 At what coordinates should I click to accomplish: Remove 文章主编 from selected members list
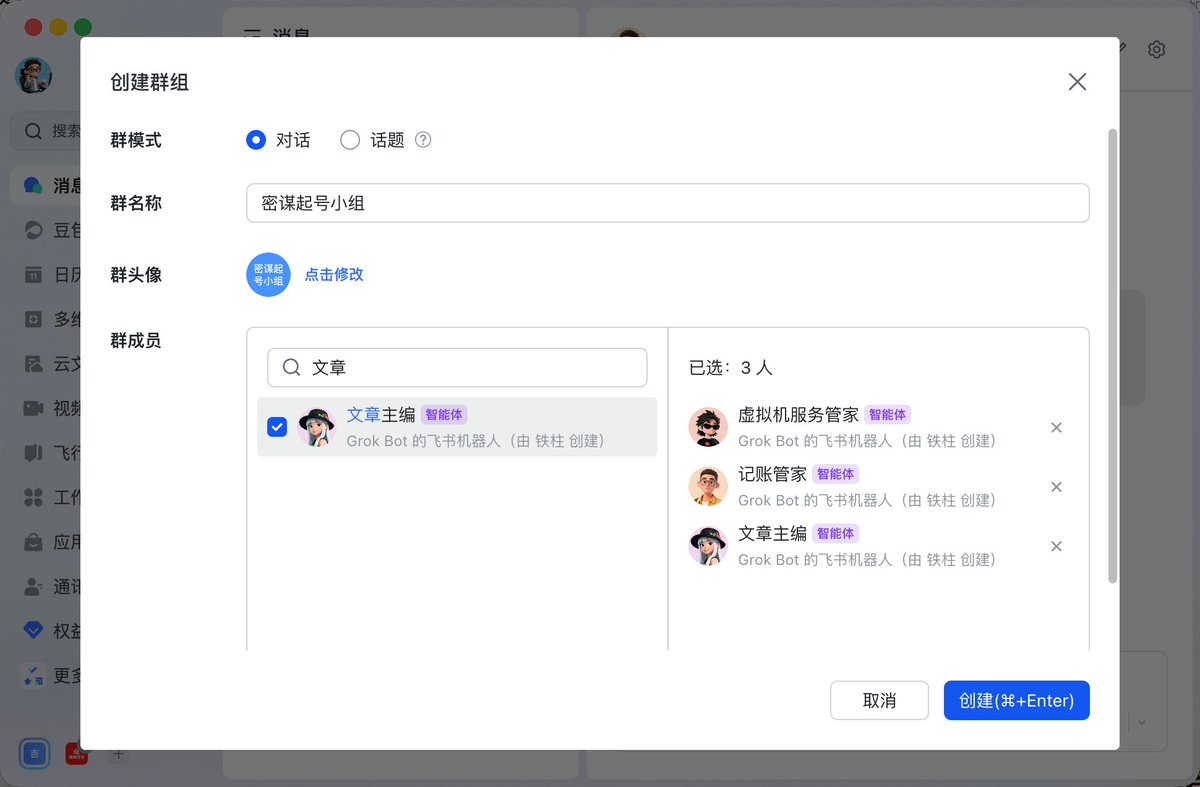tap(1056, 546)
